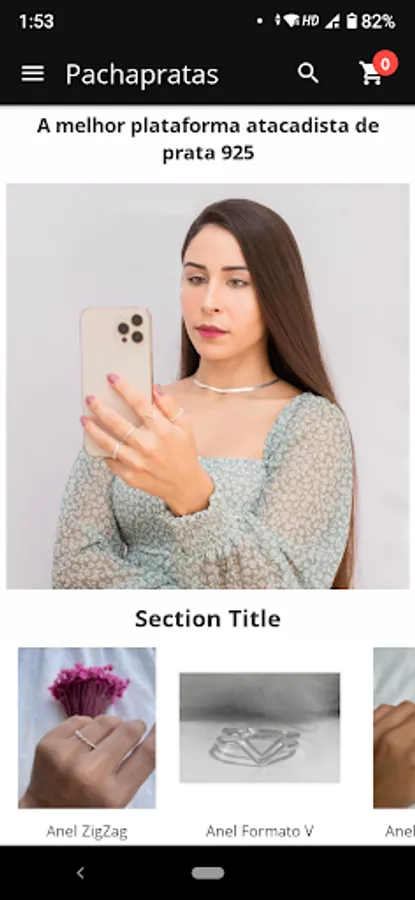The image size is (415, 900).
Task: Tap the Wi-Fi status icon
Action: tap(292, 22)
